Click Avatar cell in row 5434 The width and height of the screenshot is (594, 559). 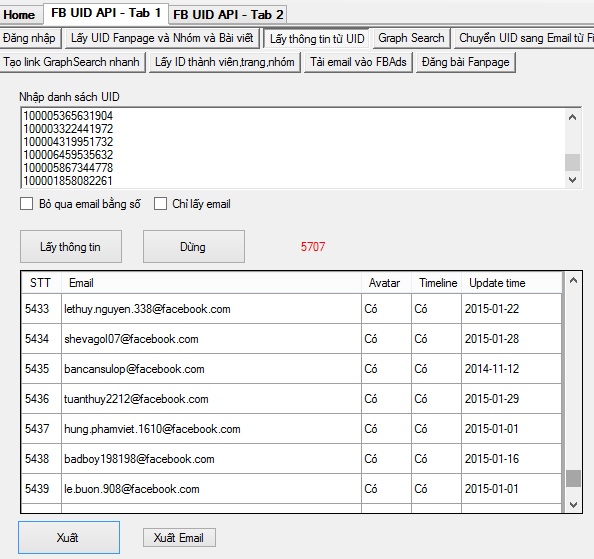point(386,339)
